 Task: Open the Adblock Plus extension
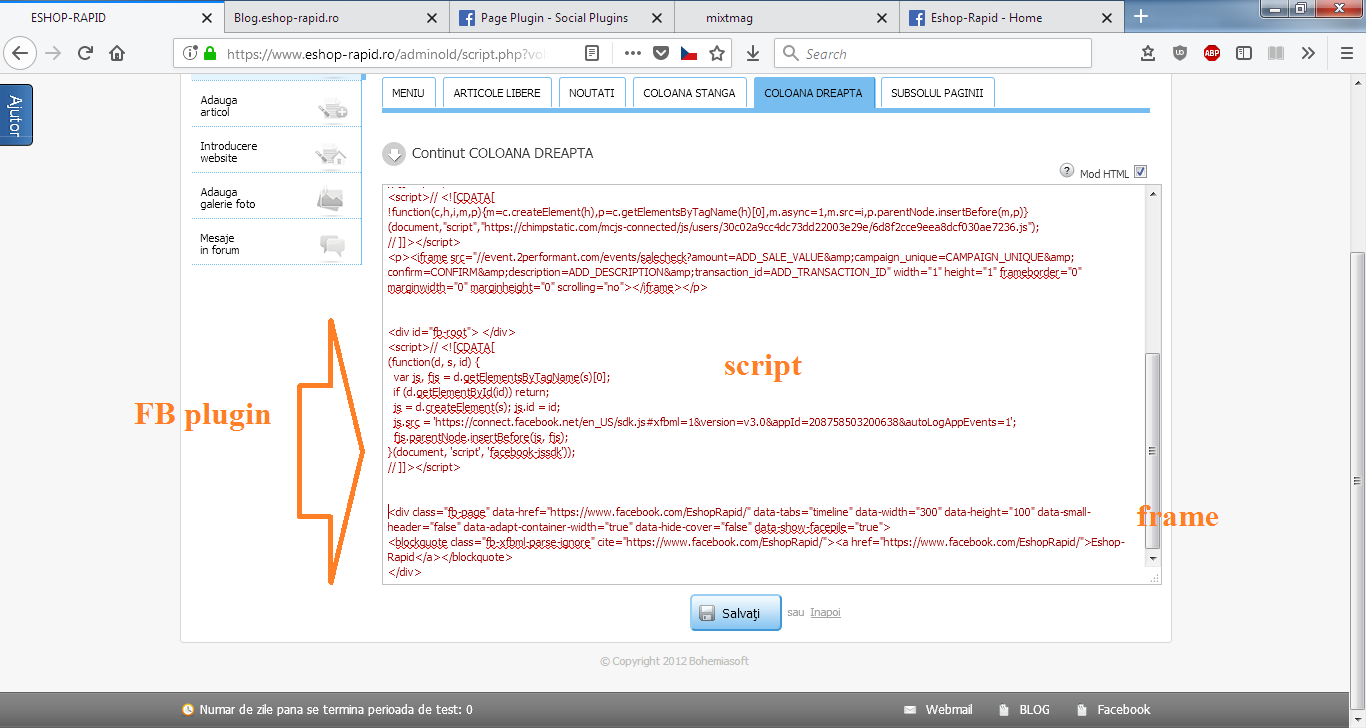(x=1212, y=54)
